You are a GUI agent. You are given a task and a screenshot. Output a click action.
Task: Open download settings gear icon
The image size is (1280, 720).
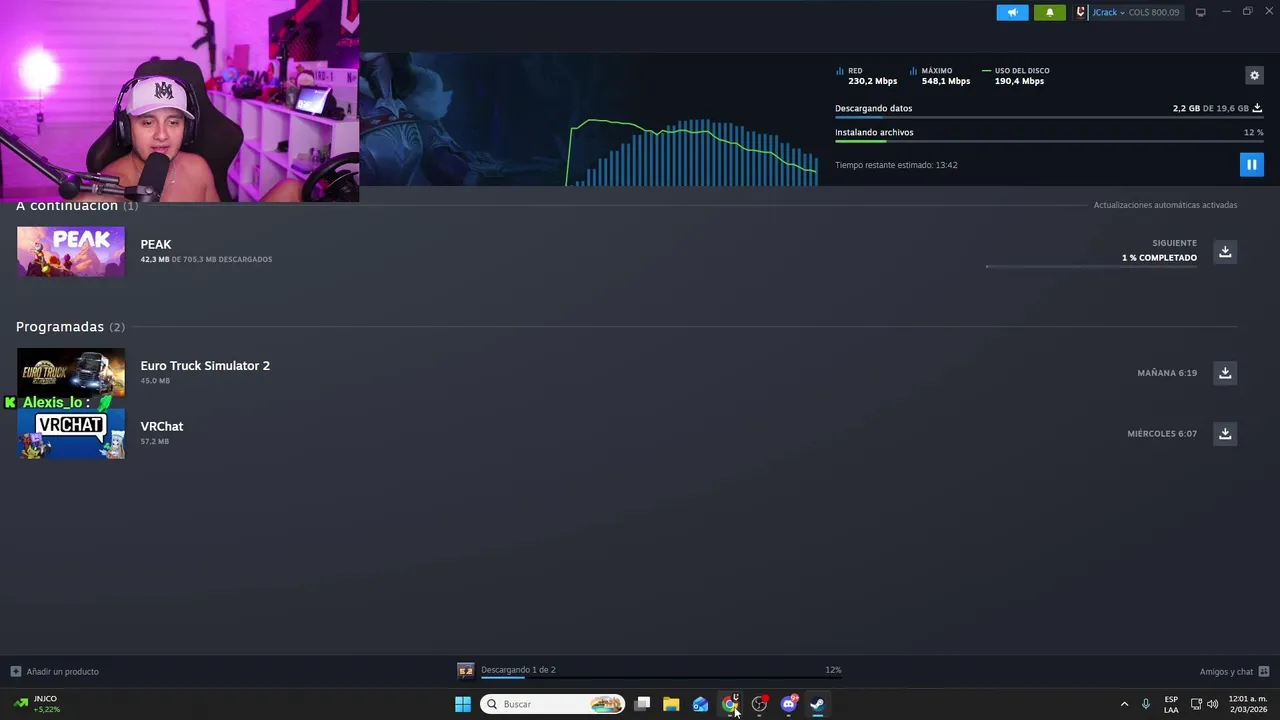pyautogui.click(x=1254, y=75)
